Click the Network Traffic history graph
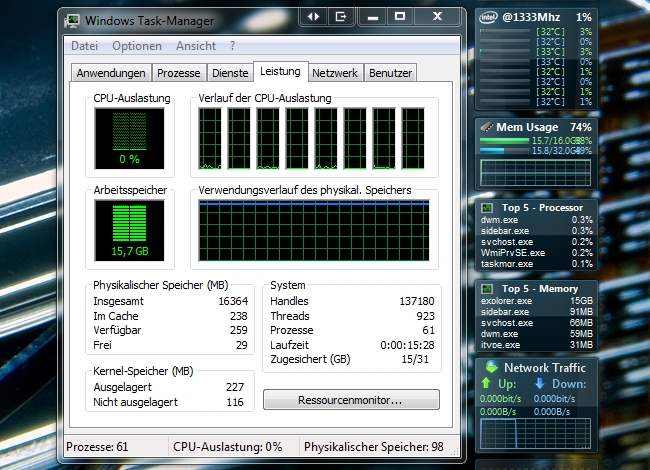Screen dimensions: 650x470 pyautogui.click(x=535, y=434)
